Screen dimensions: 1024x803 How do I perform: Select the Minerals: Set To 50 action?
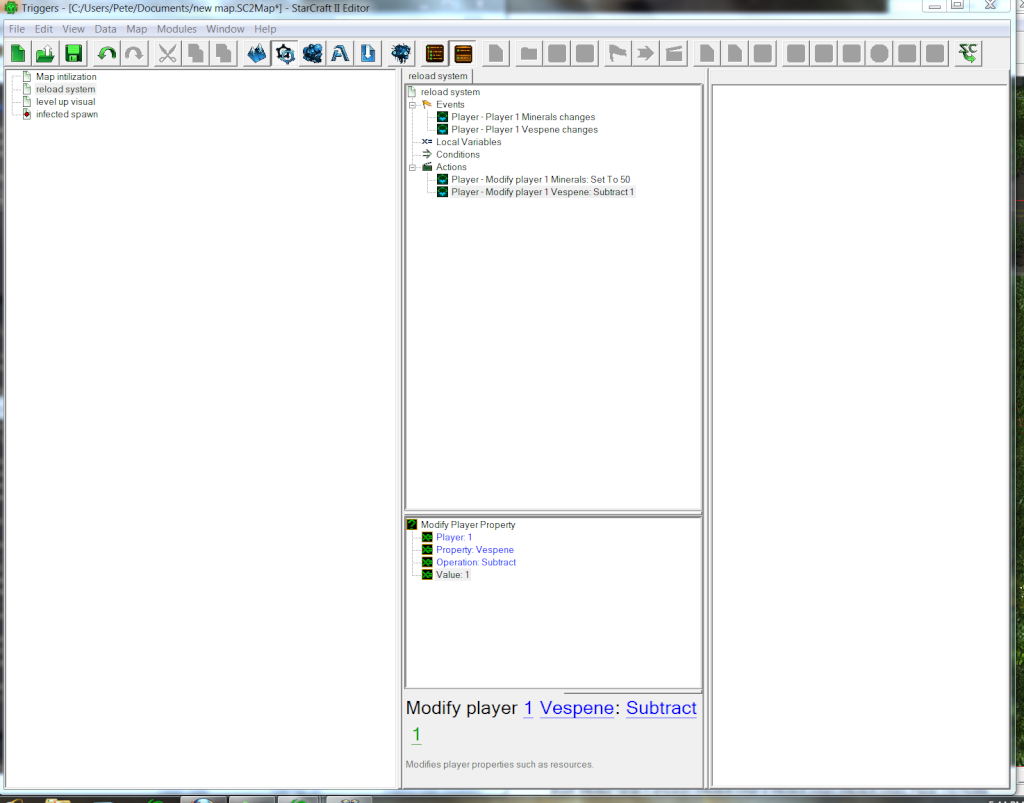[541, 180]
